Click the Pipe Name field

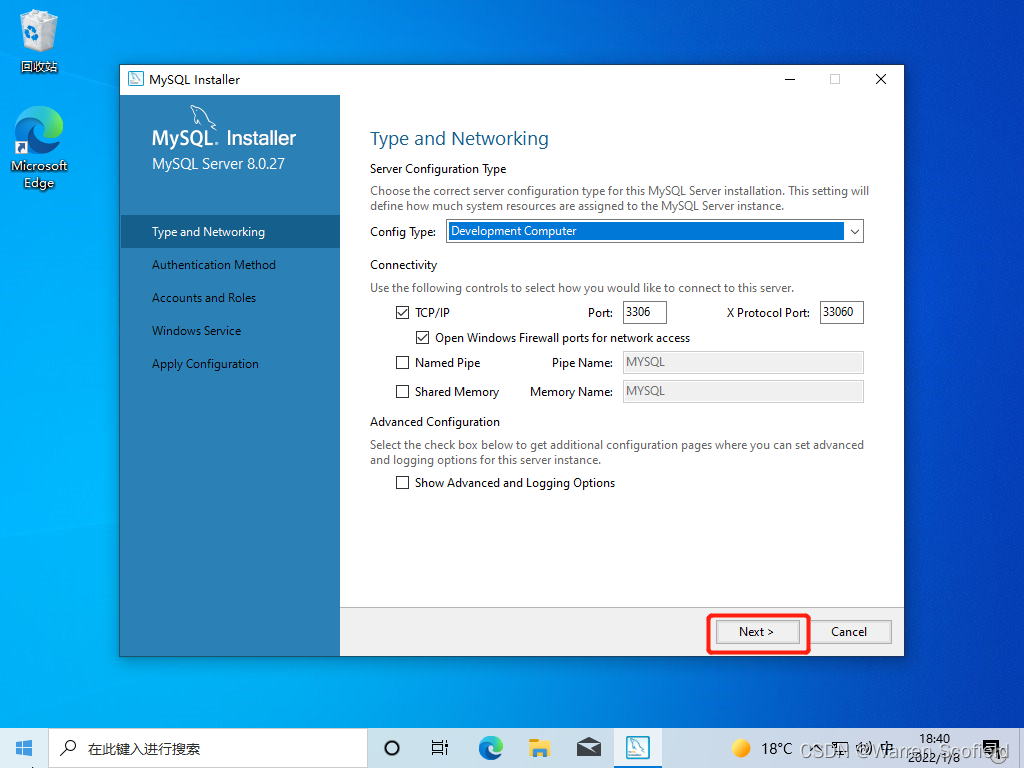point(743,362)
